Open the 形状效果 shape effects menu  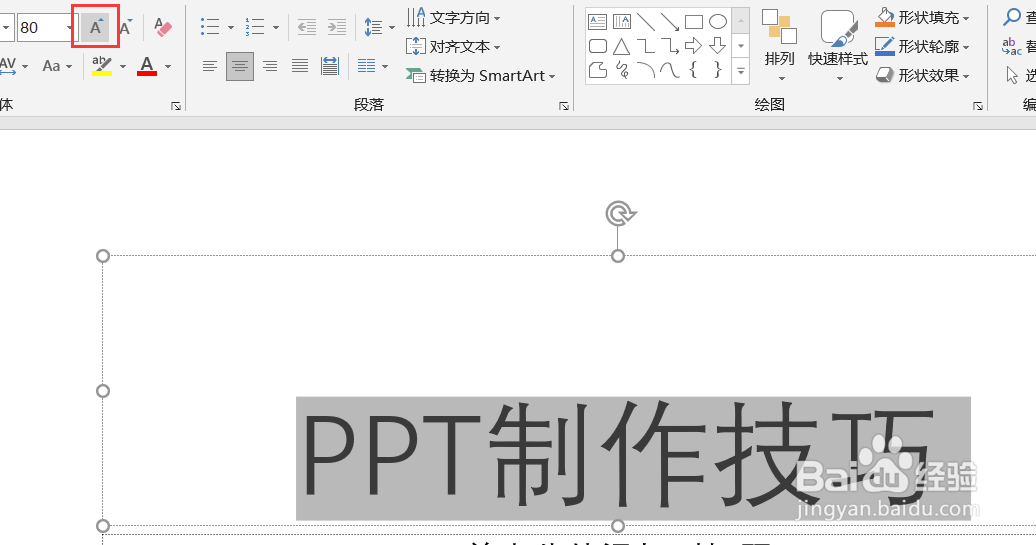tap(922, 76)
